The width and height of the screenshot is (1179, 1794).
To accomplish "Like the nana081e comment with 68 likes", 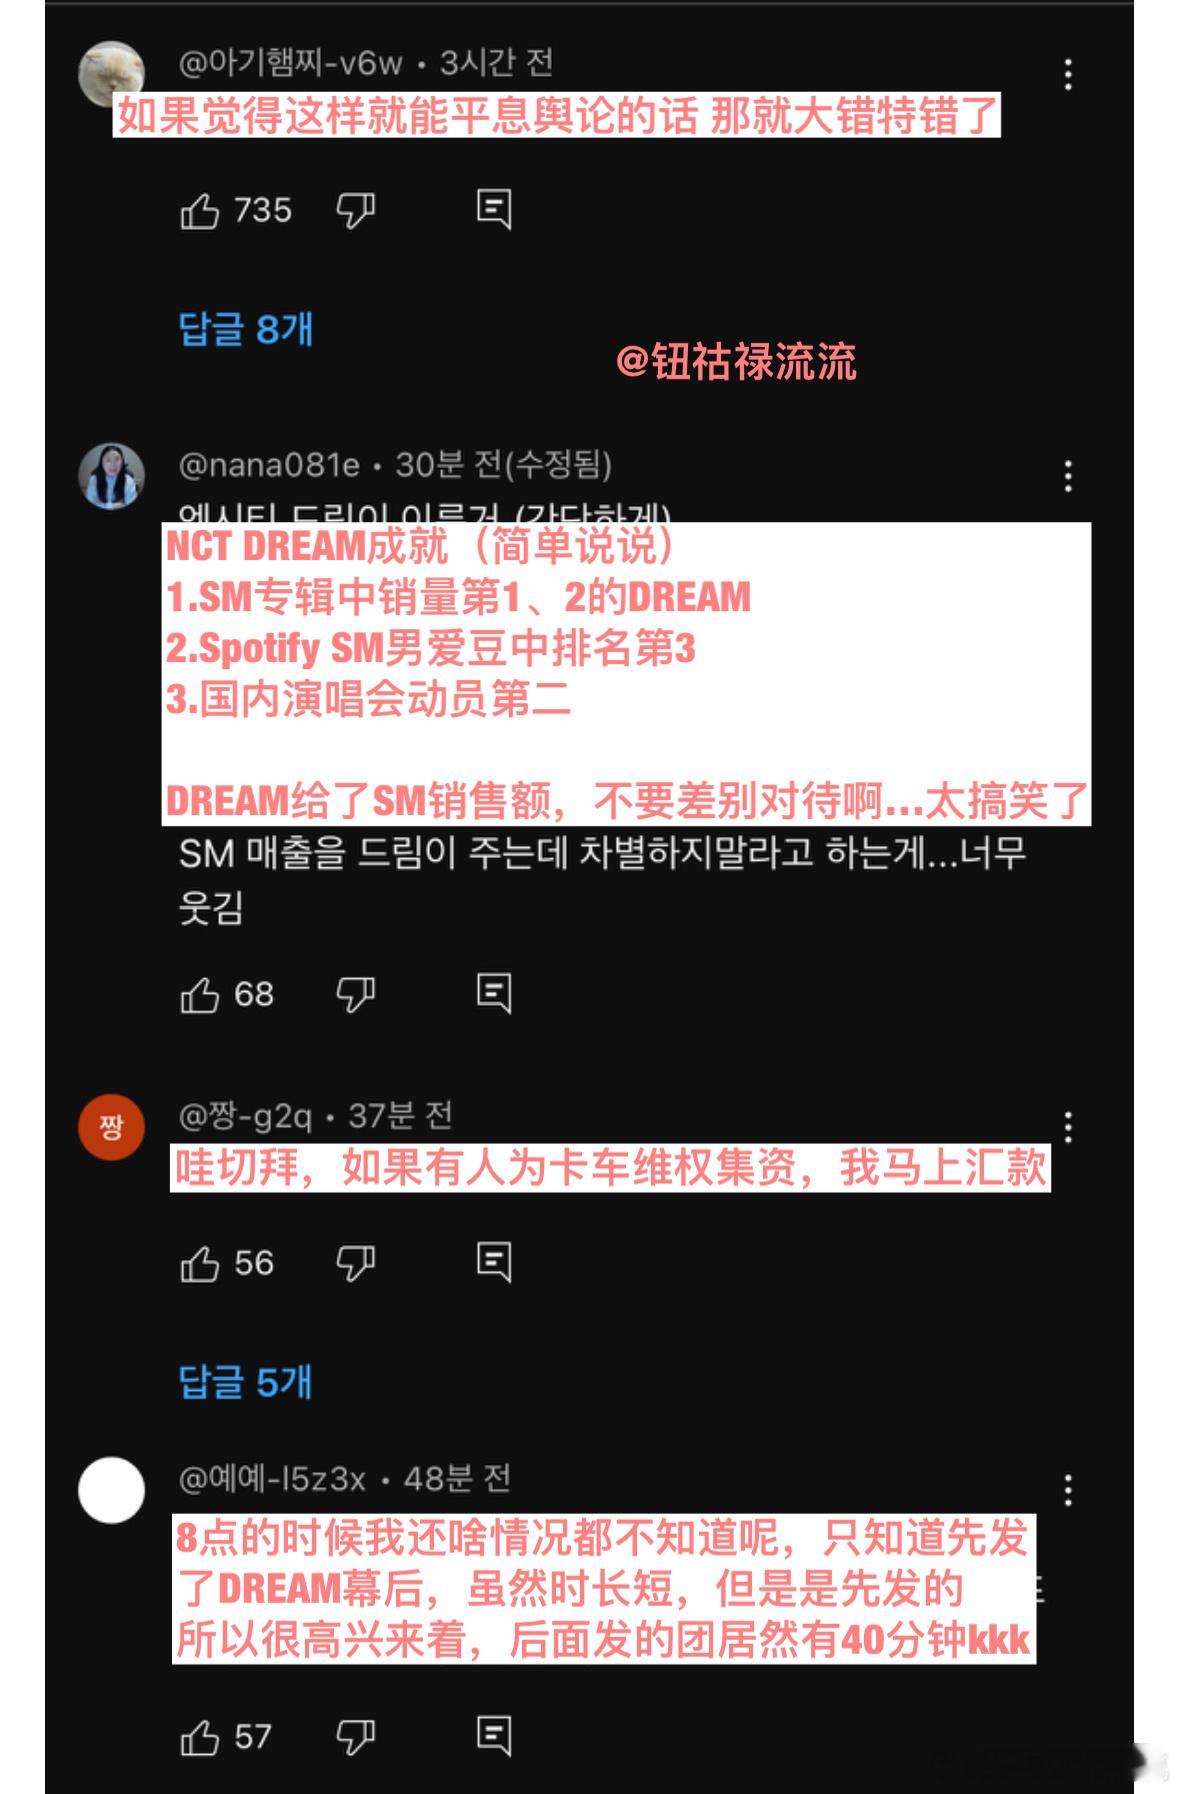I will (200, 995).
